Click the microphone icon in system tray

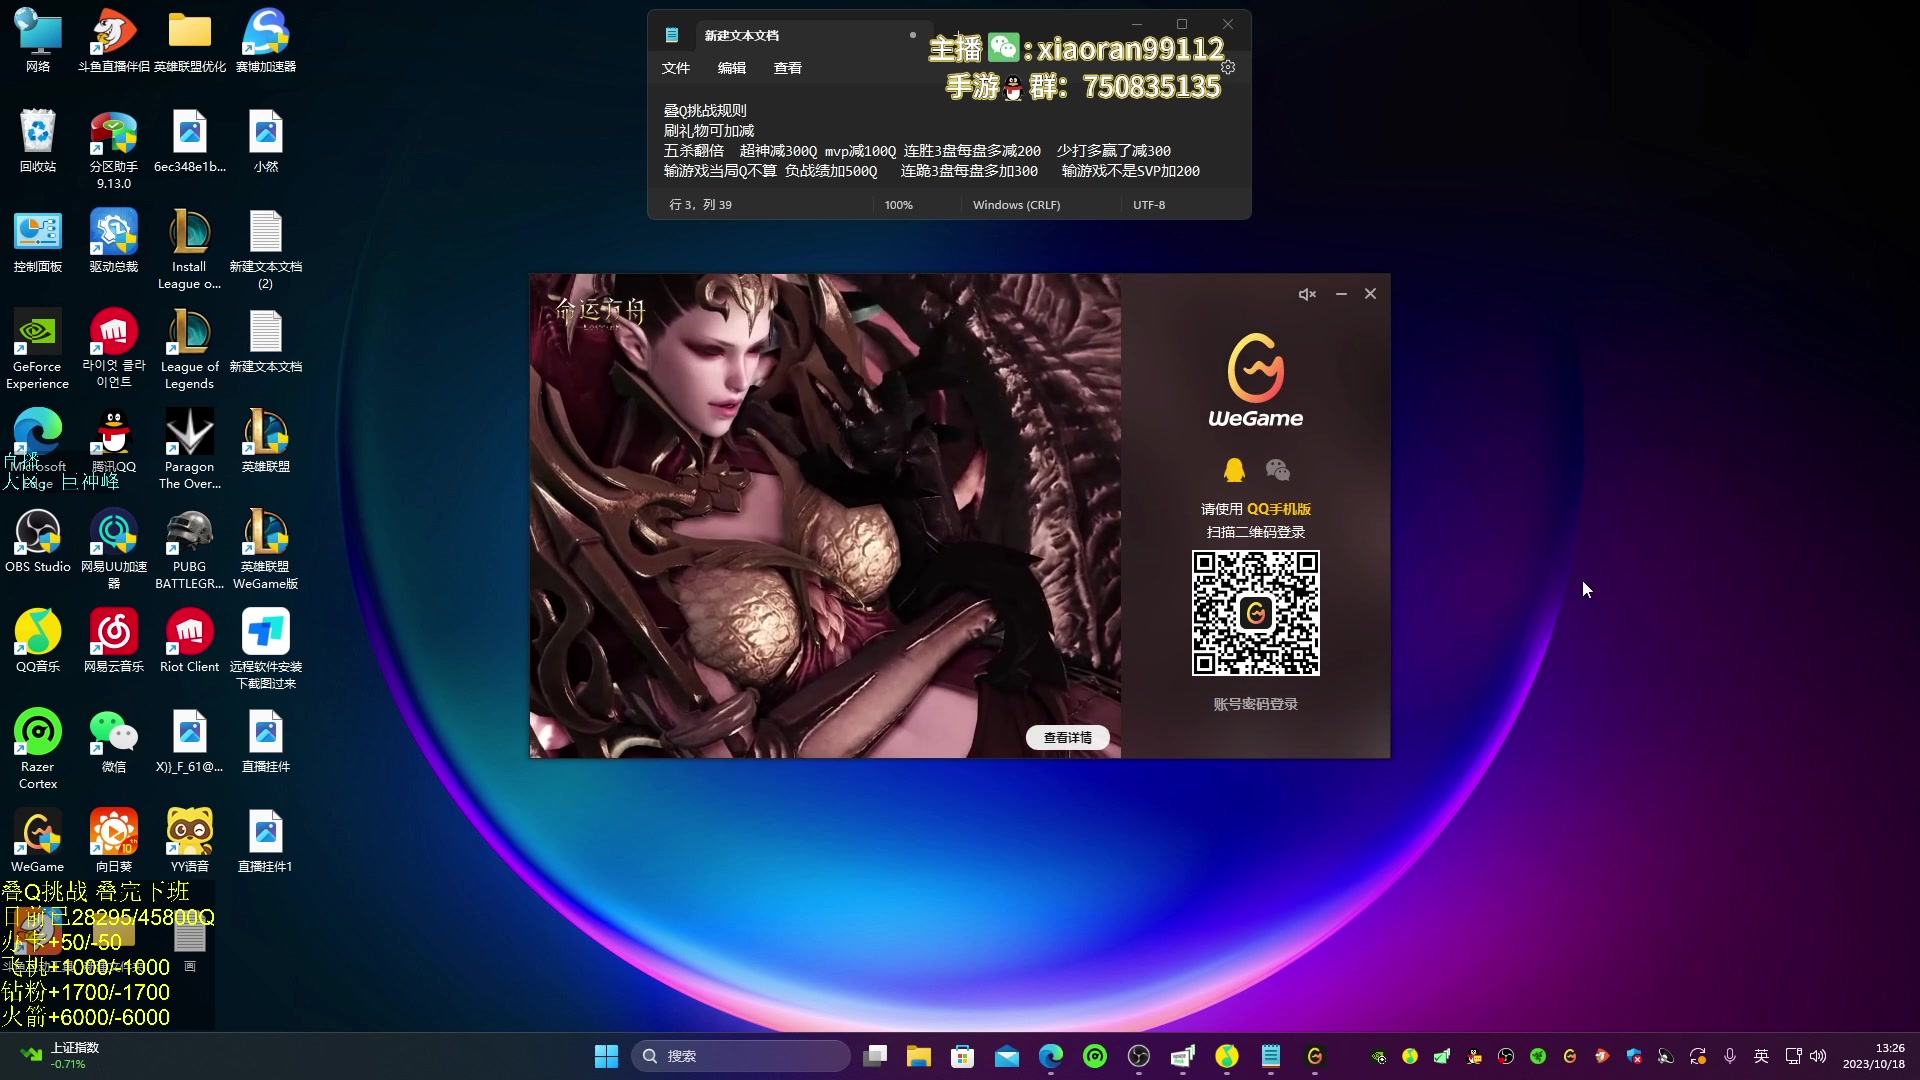[x=1730, y=1056]
